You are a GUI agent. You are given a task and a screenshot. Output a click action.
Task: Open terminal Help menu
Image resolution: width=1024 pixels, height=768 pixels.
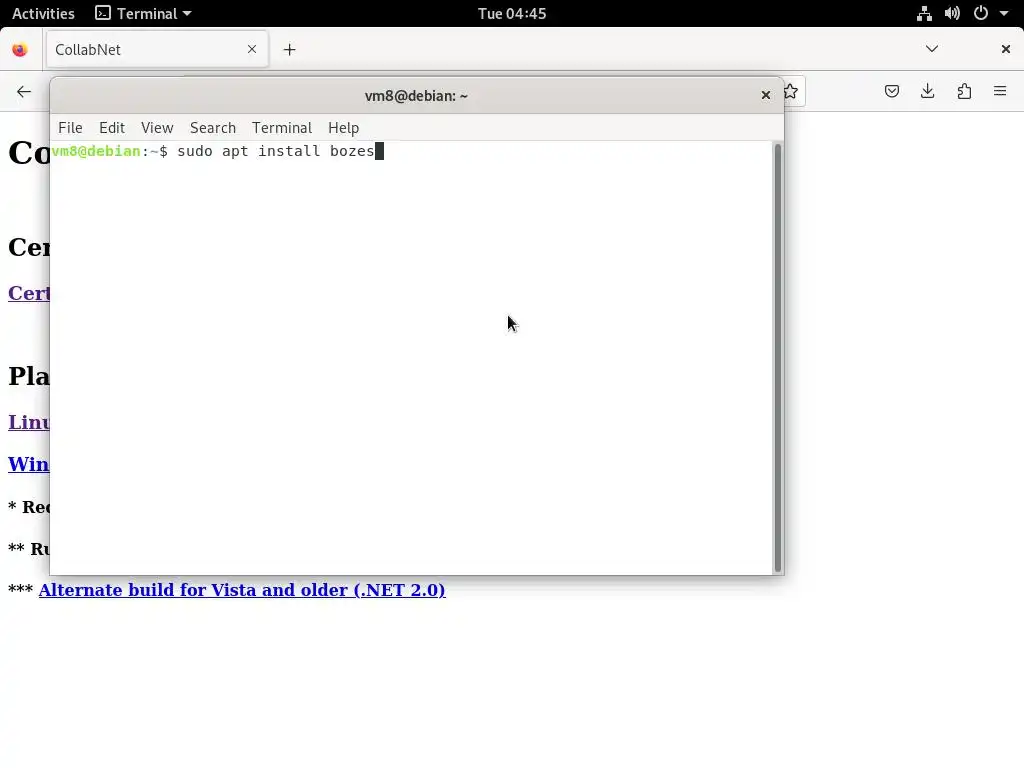343,128
